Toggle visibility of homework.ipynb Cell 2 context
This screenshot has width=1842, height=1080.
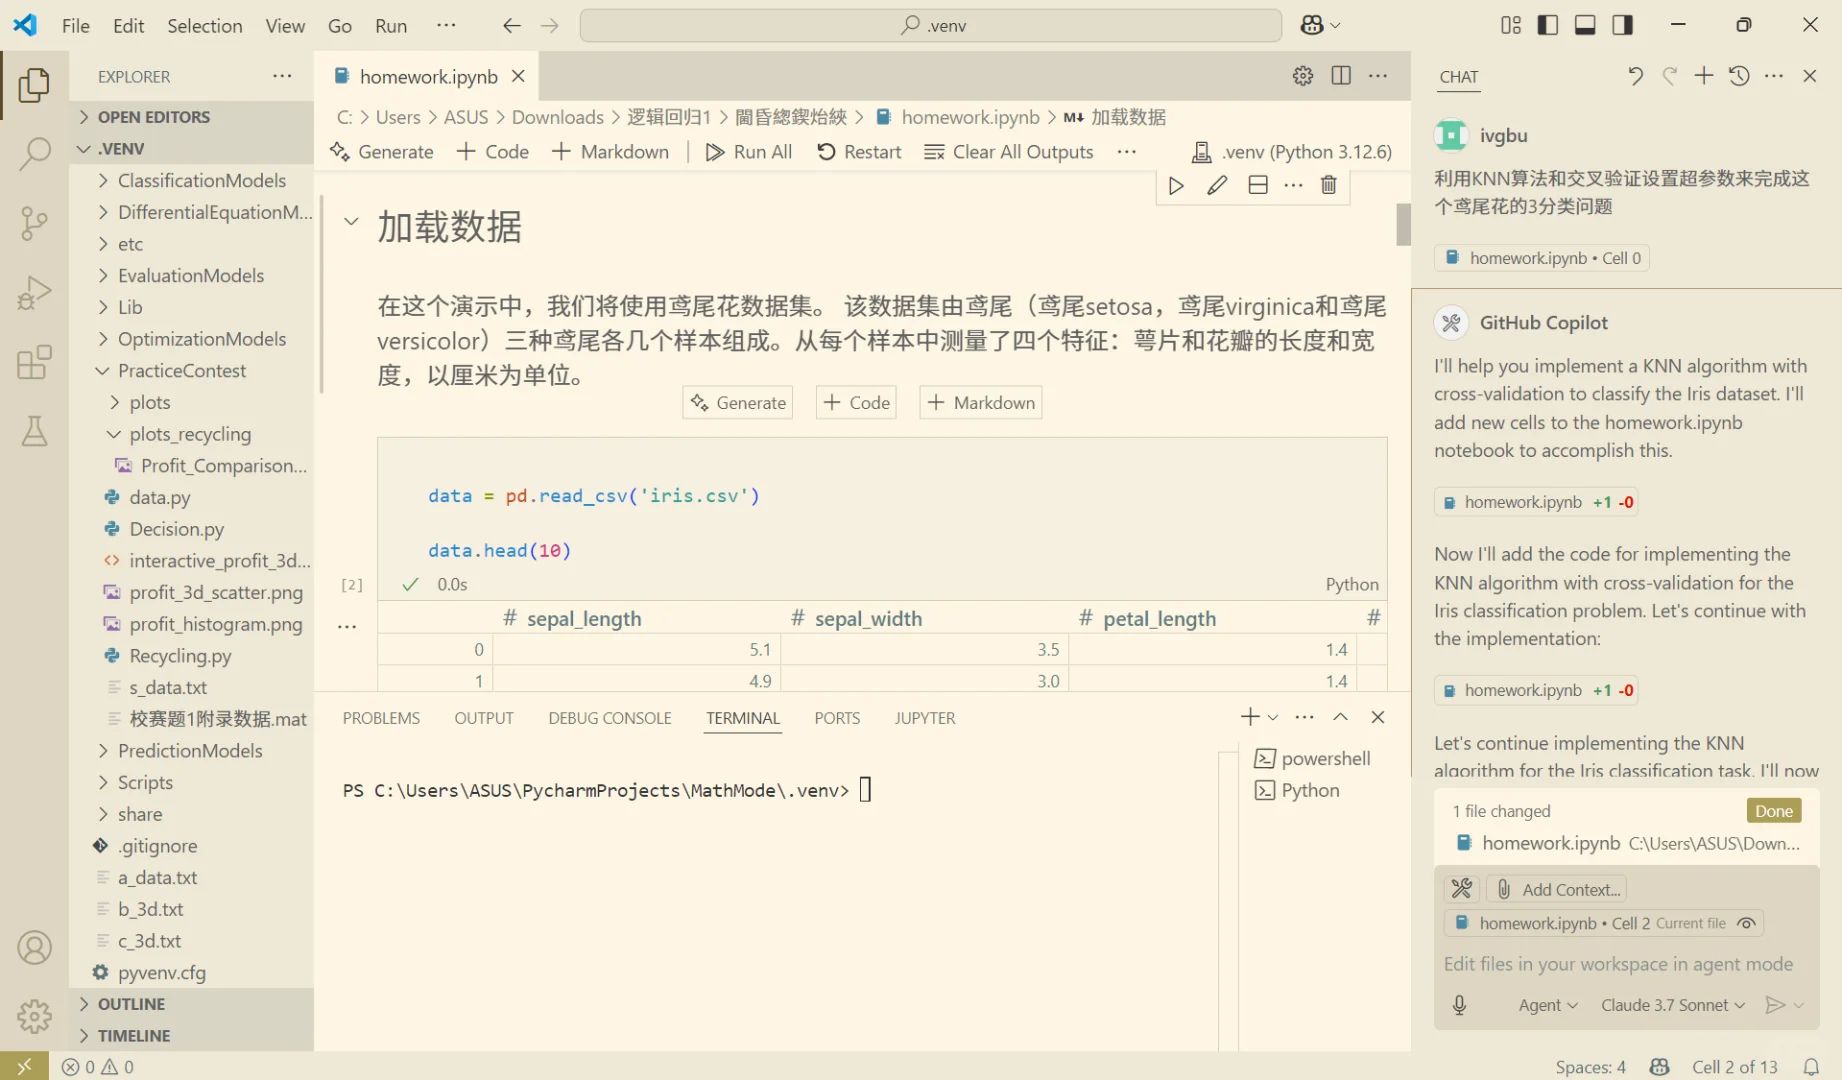(x=1746, y=923)
